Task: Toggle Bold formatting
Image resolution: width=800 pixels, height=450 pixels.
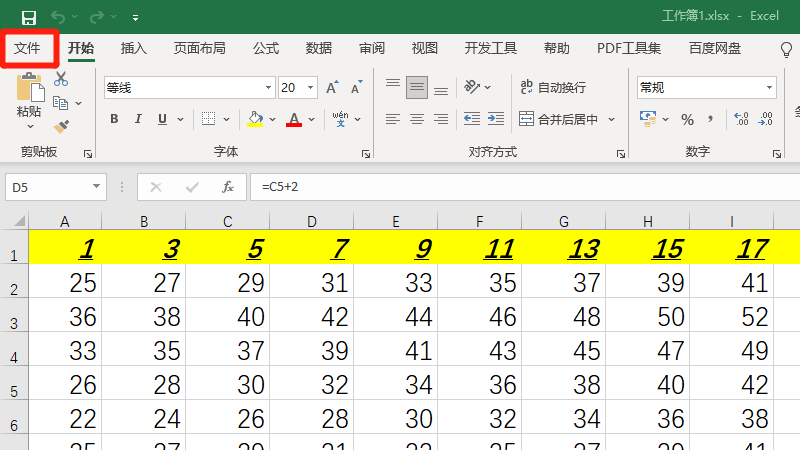Action: (x=113, y=119)
